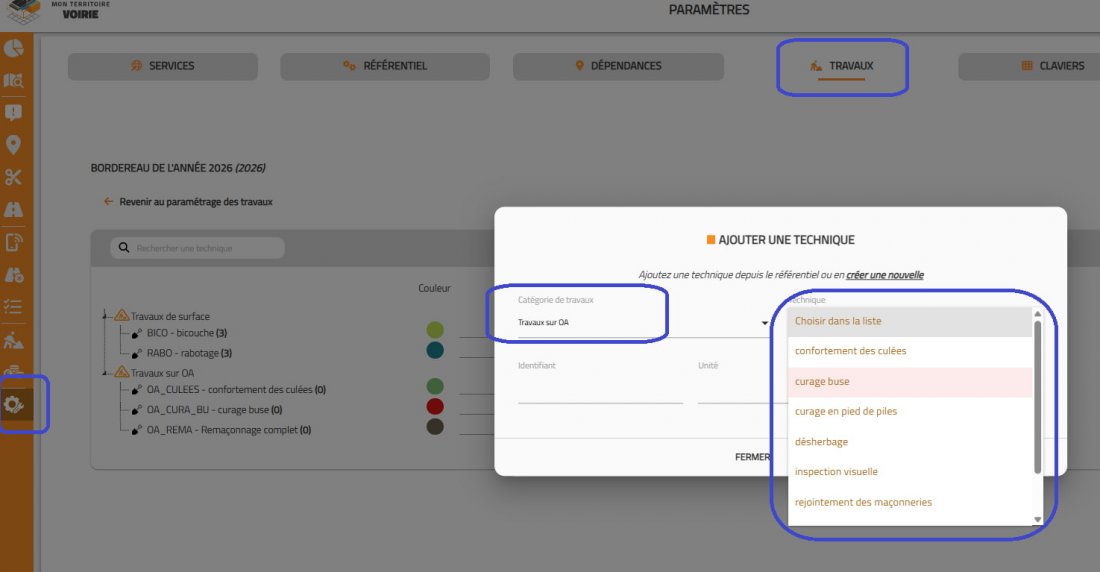This screenshot has height=572, width=1100.
Task: Click the checklist icon in the sidebar
Action: 14,307
